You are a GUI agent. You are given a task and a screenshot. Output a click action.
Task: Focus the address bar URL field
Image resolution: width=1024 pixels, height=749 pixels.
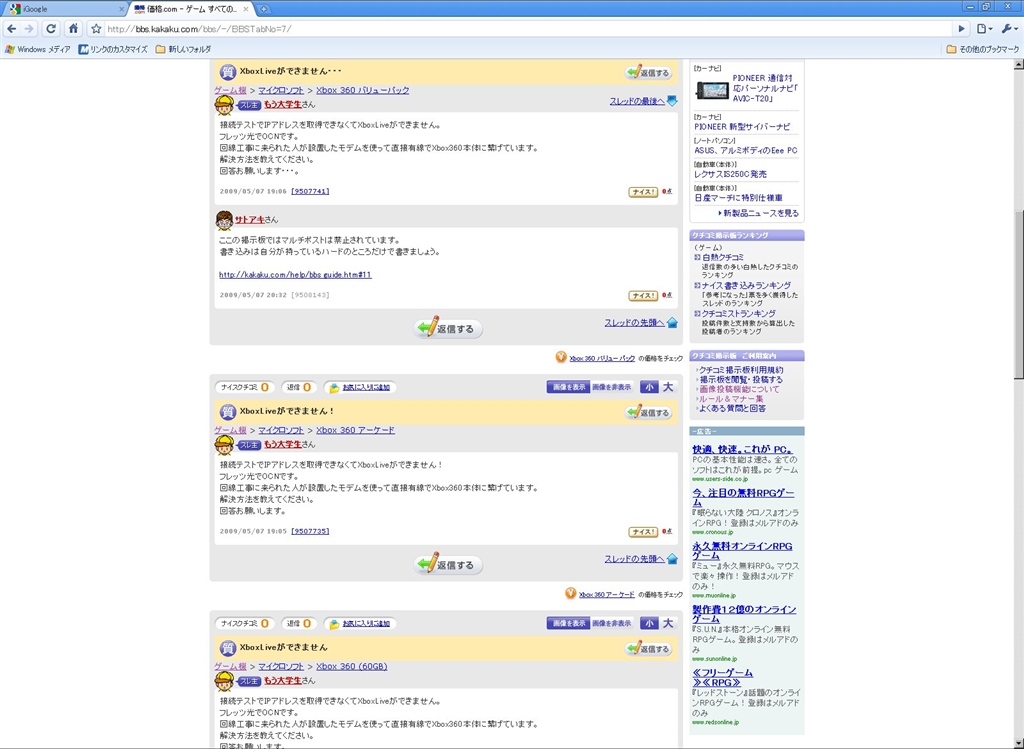[x=526, y=29]
